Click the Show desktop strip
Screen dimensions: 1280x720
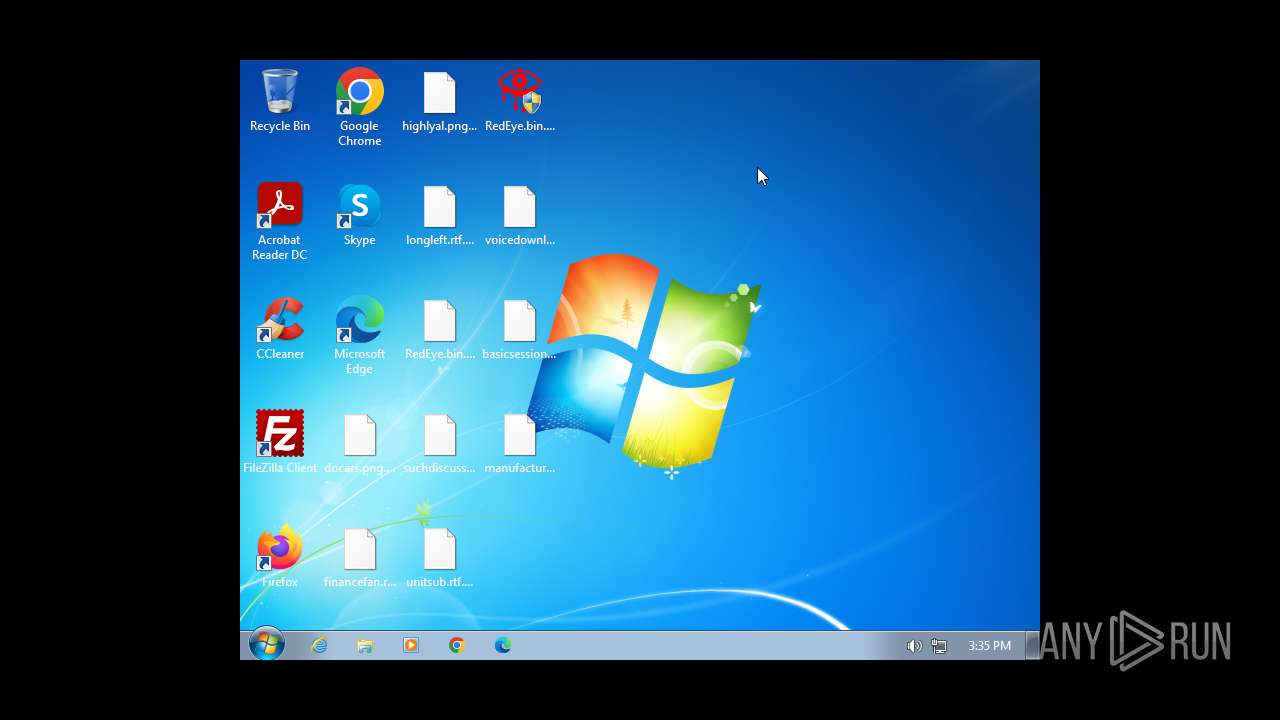point(1033,645)
